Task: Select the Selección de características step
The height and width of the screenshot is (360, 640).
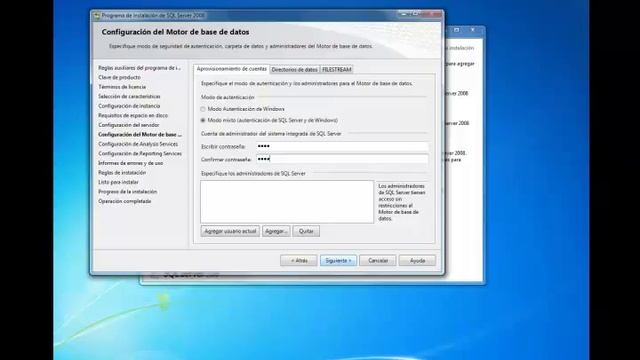Action: coord(129,96)
